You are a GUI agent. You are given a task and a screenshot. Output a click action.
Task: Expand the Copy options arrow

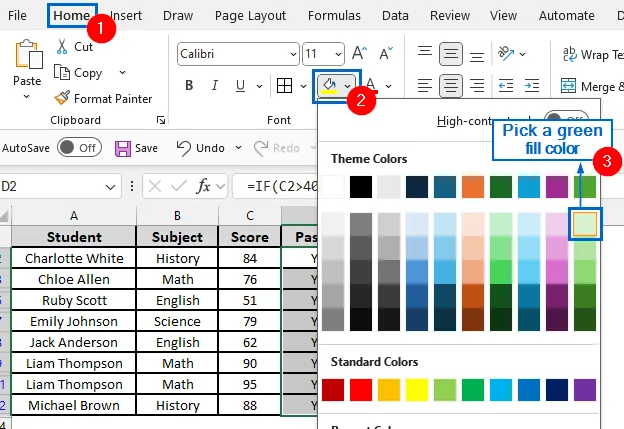tap(123, 72)
